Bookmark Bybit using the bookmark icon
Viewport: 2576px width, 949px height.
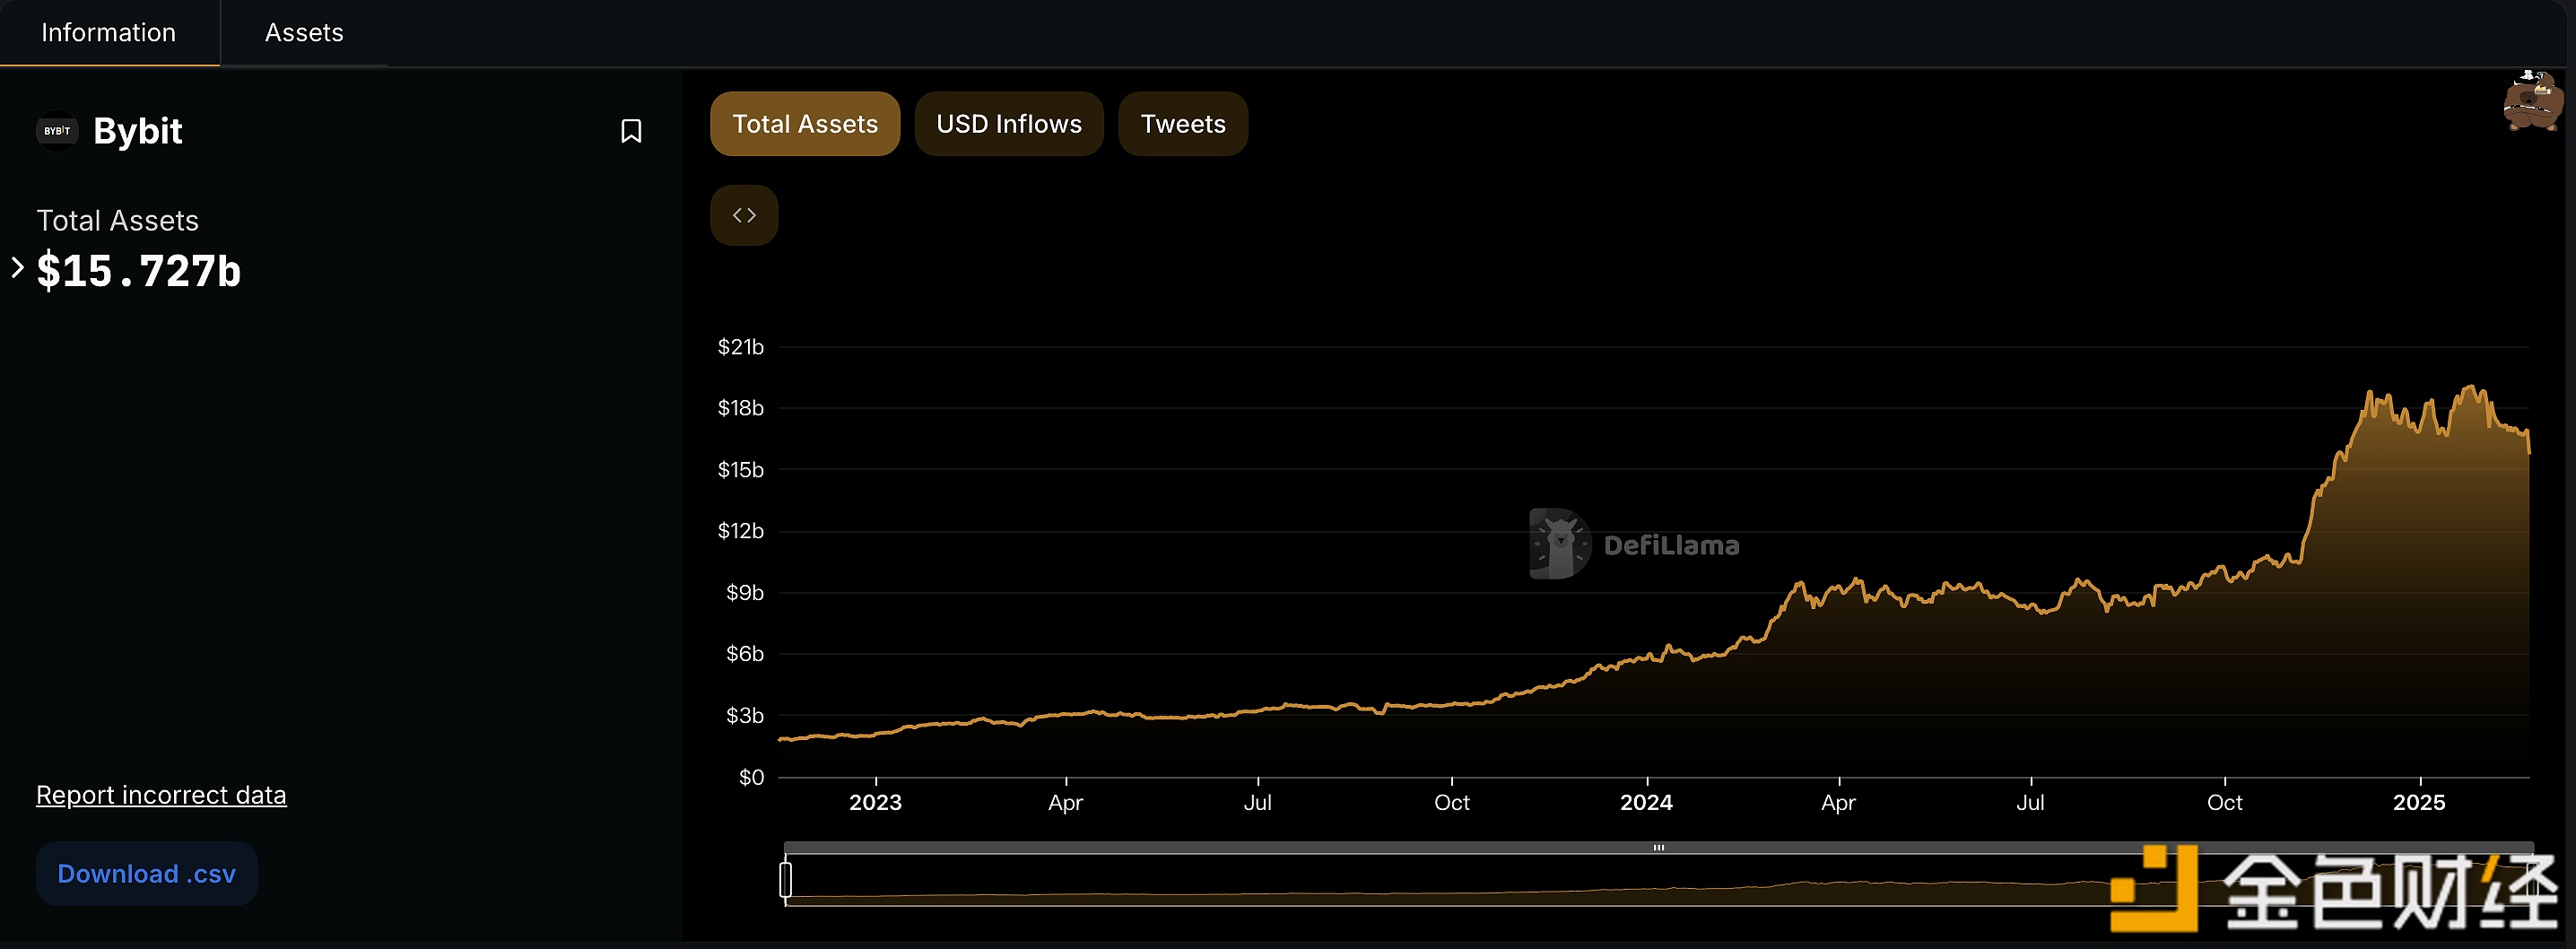click(631, 131)
